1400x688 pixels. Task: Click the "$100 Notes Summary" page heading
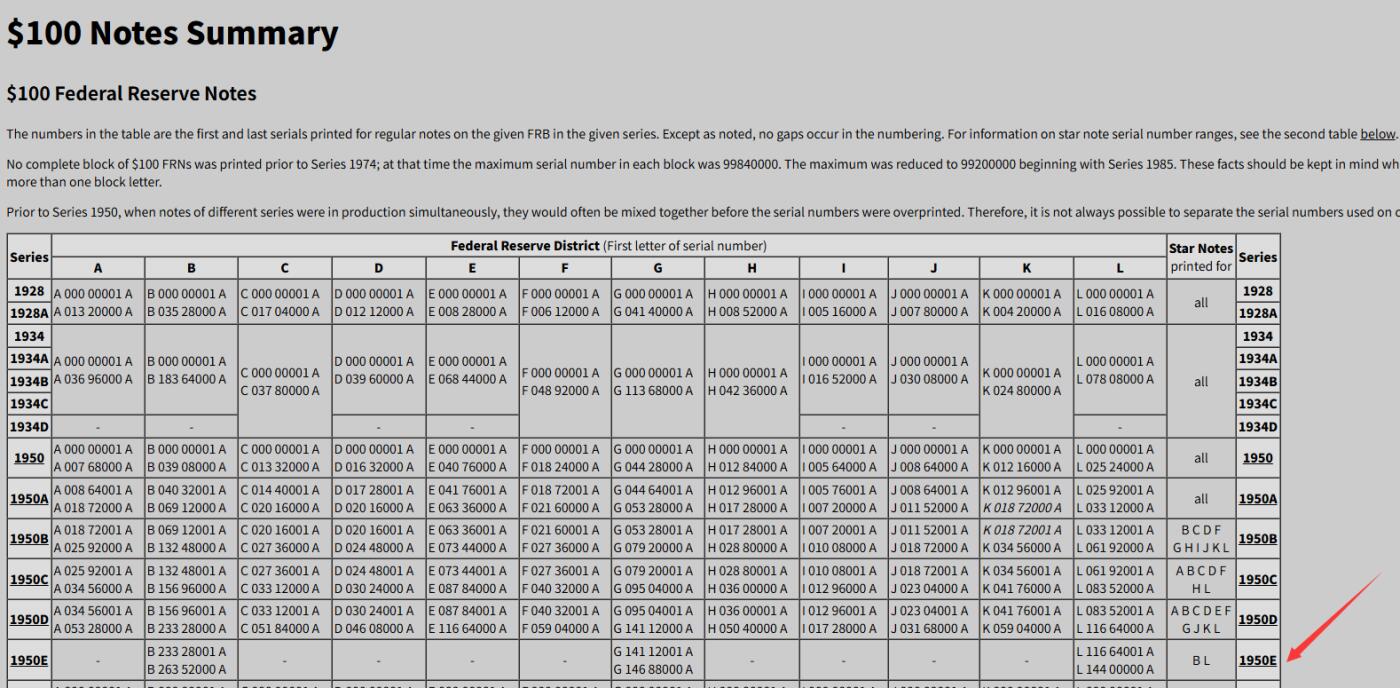pos(172,34)
